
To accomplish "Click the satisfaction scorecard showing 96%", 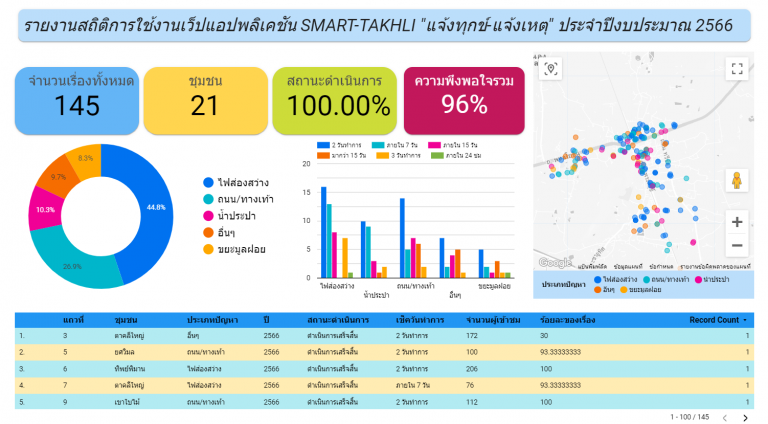I will pos(464,100).
